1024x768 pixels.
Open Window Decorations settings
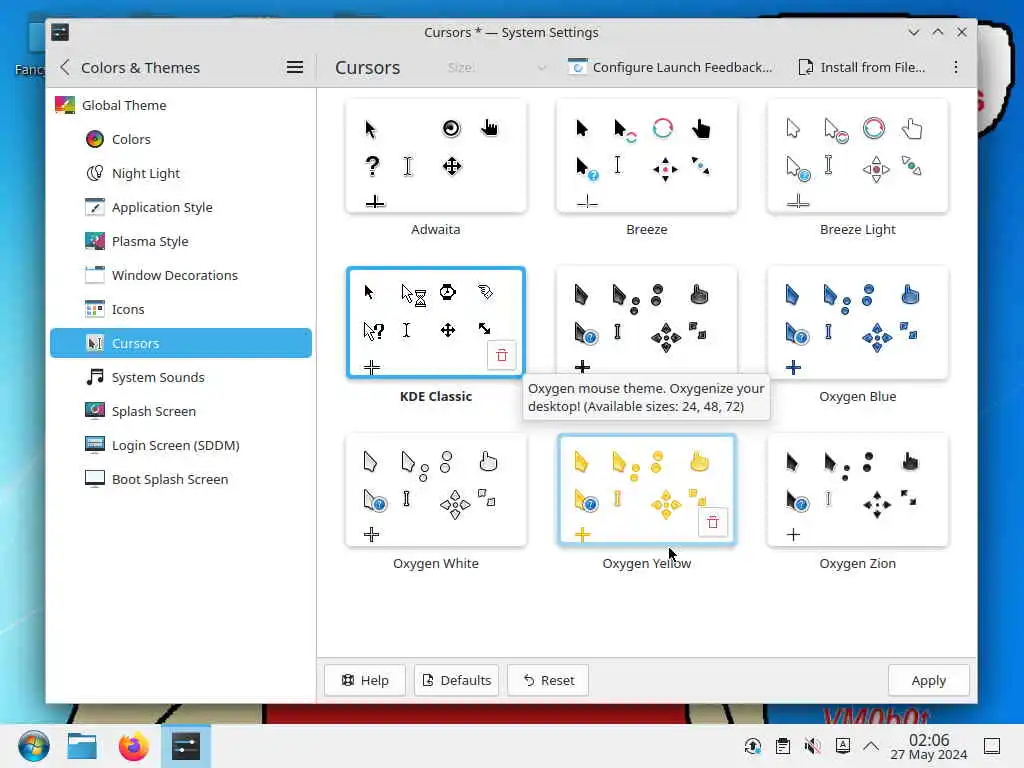tap(181, 275)
